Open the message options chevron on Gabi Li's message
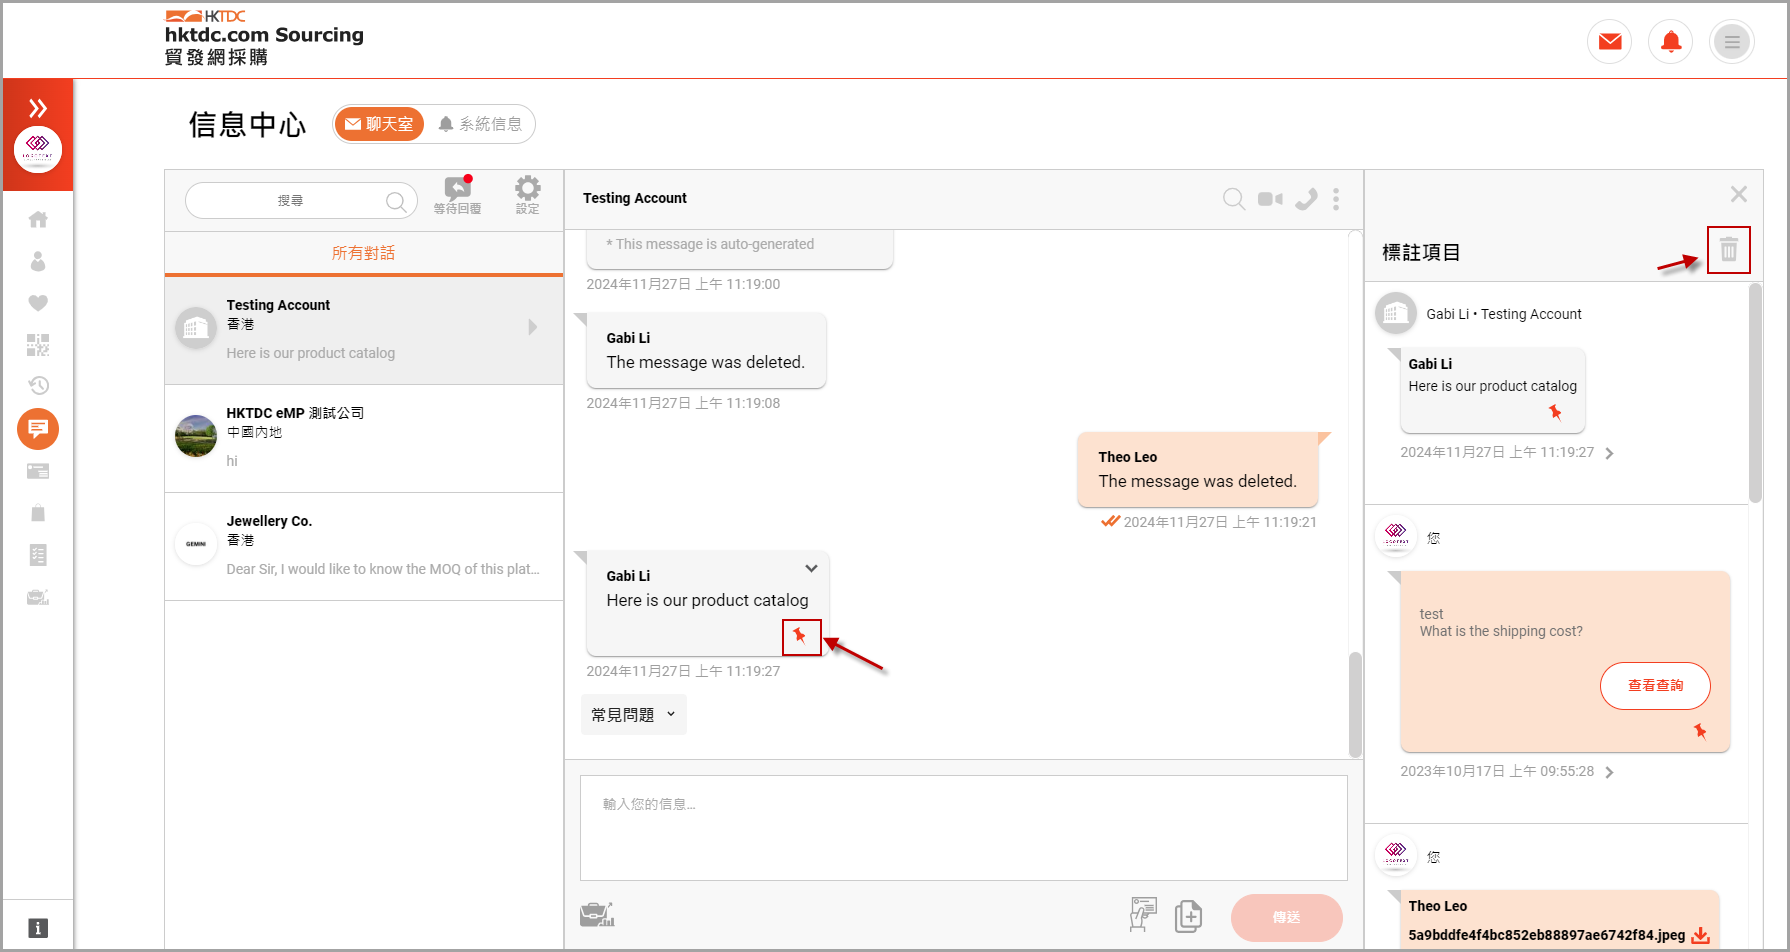This screenshot has height=952, width=1790. (x=811, y=569)
